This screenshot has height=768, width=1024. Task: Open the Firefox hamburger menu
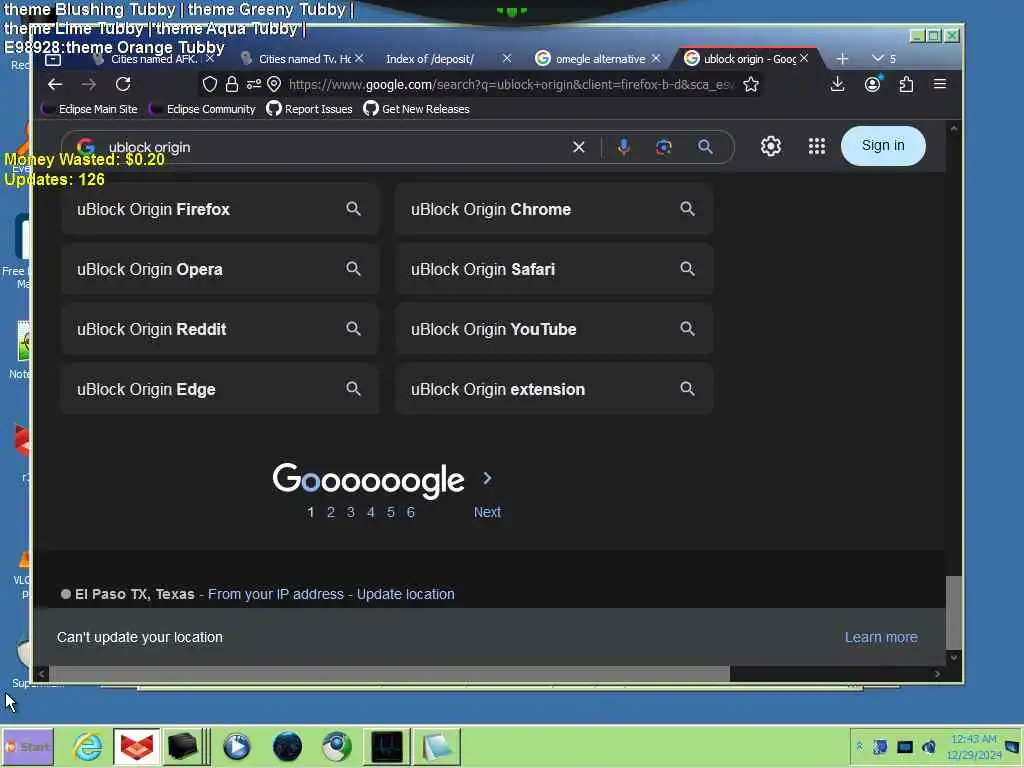(x=940, y=84)
